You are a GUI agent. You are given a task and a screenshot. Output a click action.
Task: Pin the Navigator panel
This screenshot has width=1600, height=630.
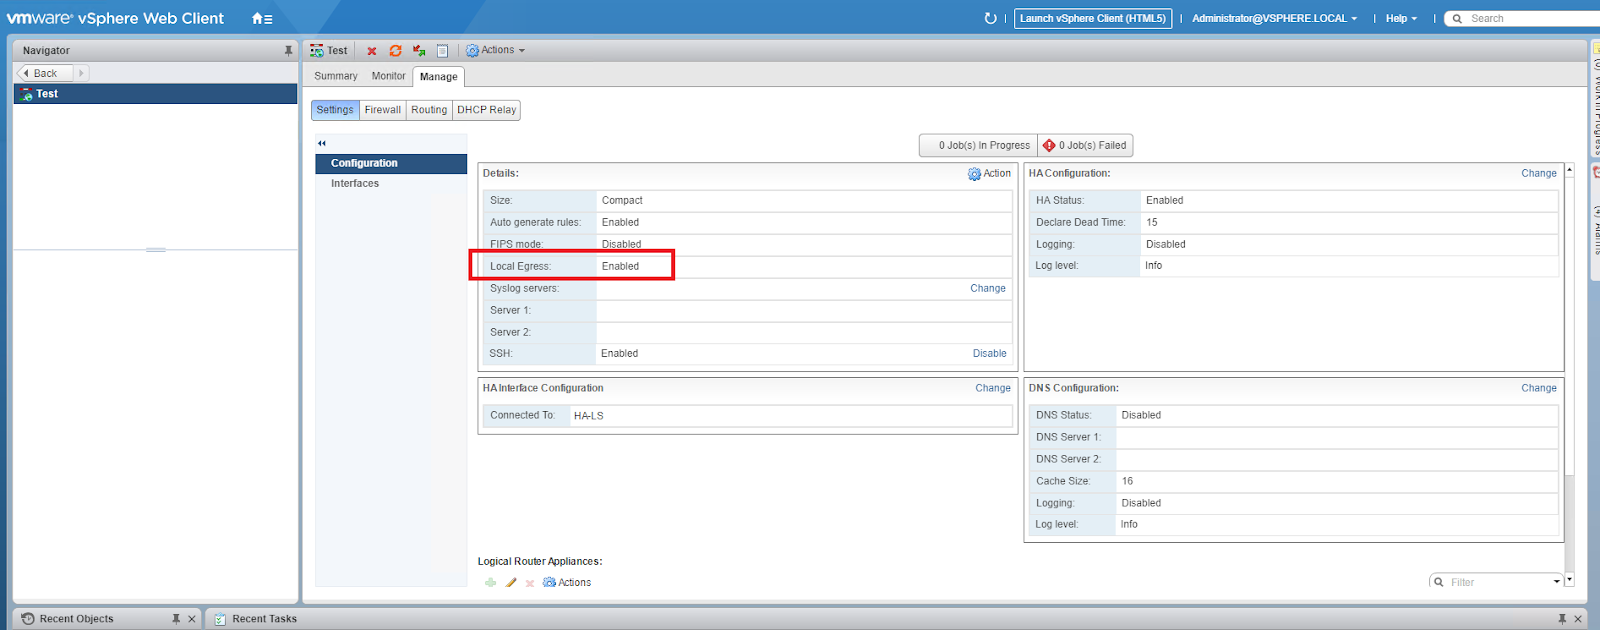(x=288, y=50)
